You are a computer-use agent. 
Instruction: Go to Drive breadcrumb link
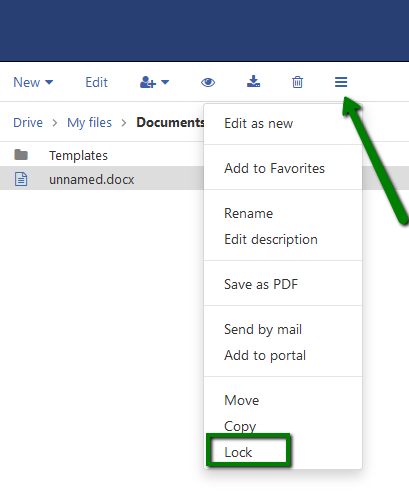pyautogui.click(x=28, y=123)
